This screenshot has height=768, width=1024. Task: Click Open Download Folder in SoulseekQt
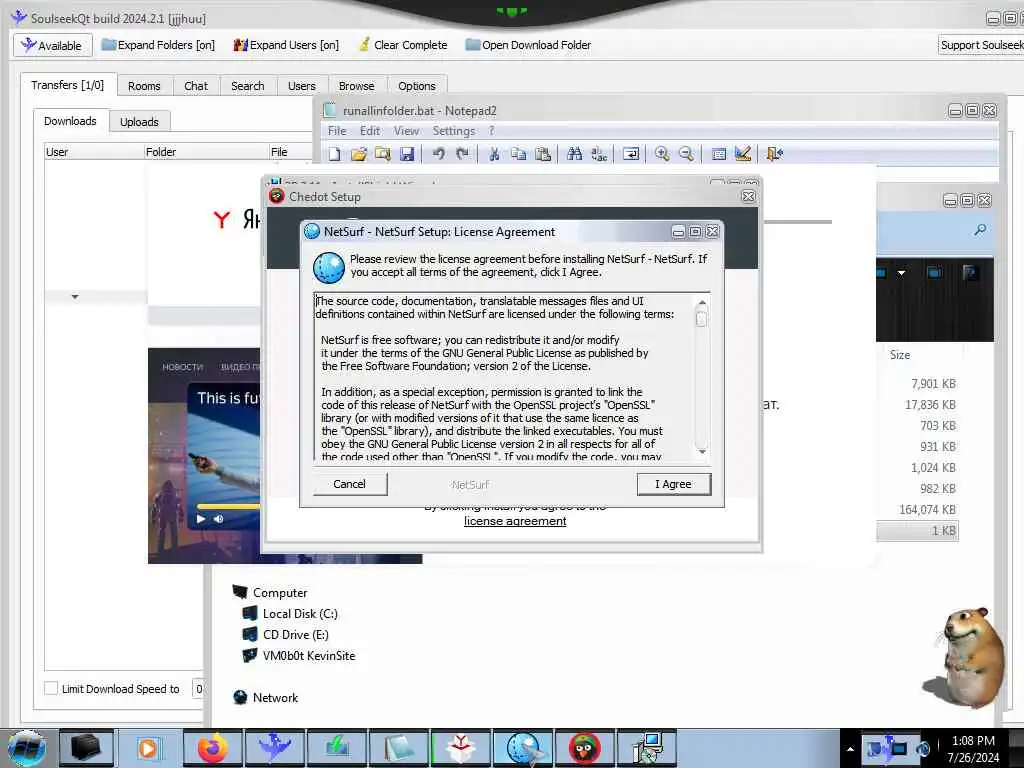coord(528,45)
